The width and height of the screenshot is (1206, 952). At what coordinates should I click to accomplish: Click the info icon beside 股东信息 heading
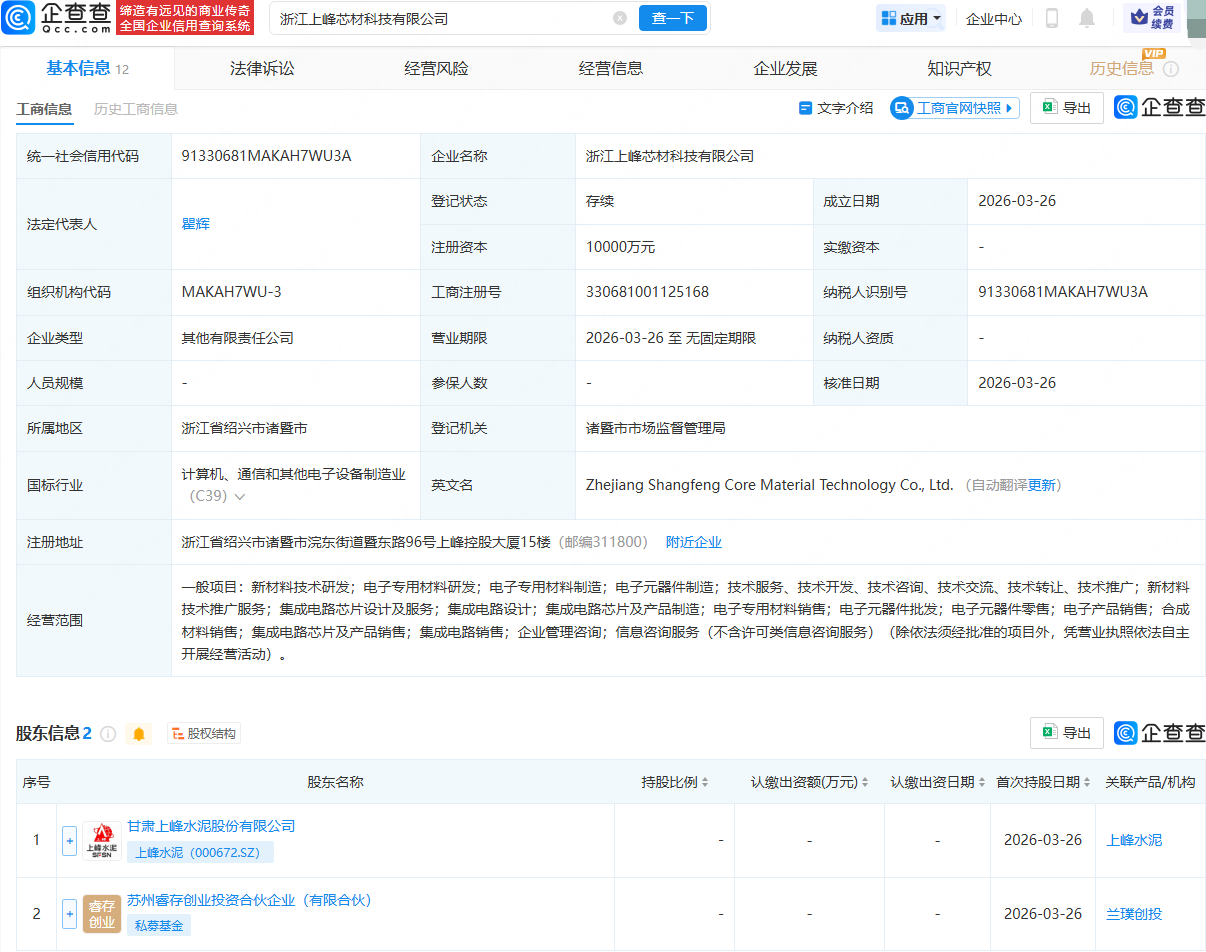click(x=108, y=733)
